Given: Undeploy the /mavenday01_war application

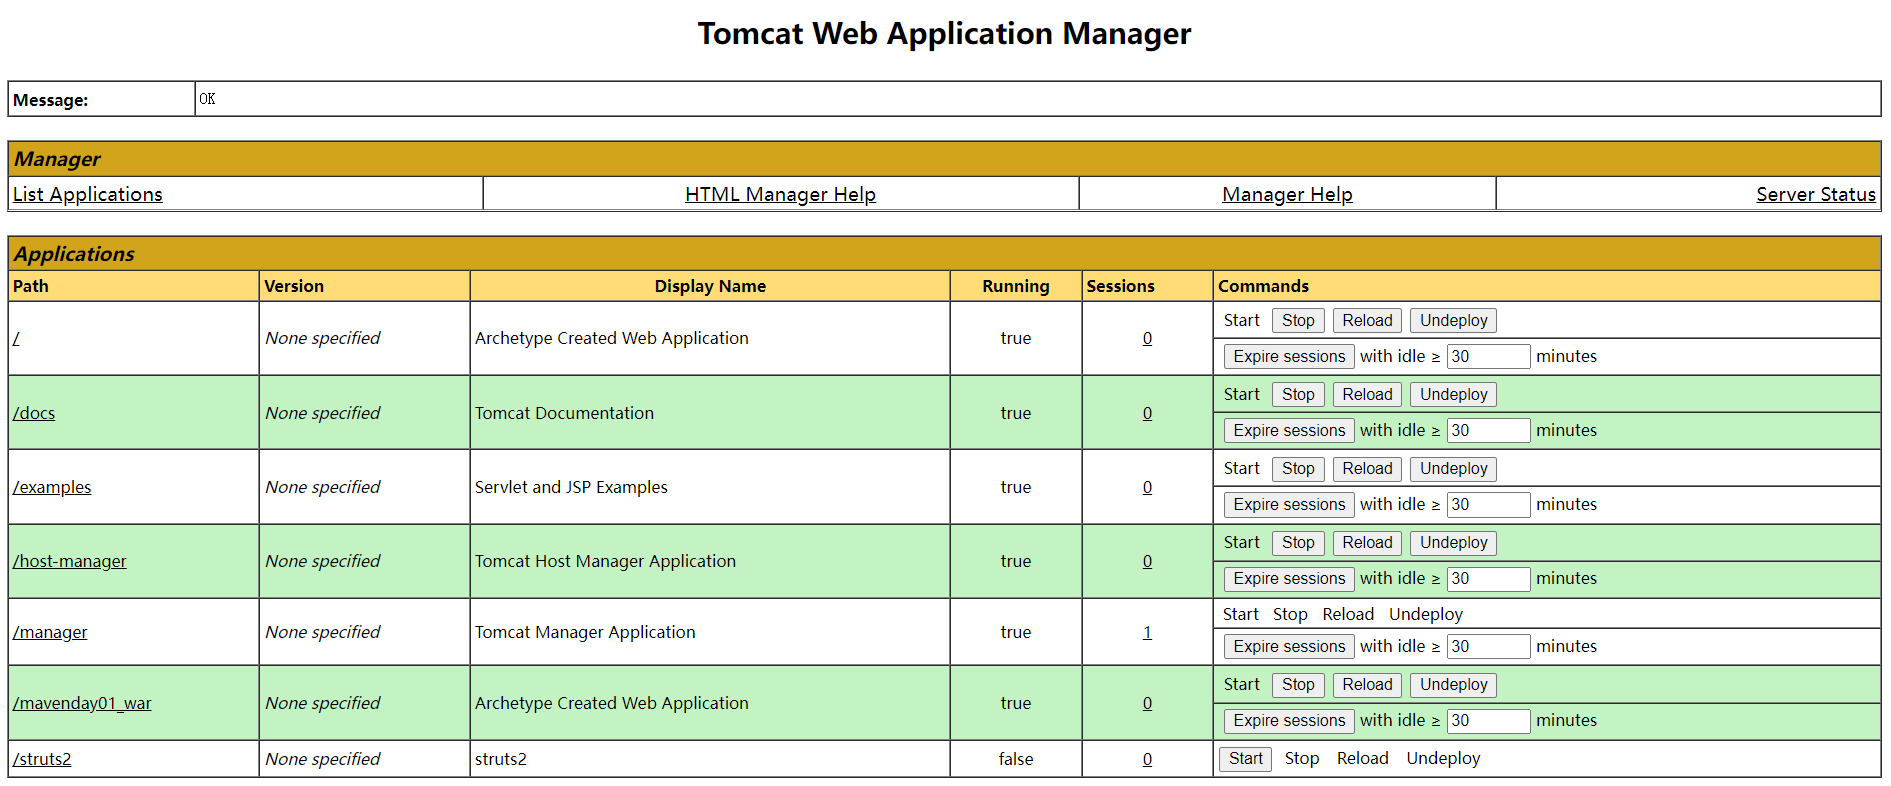Looking at the screenshot, I should click(x=1454, y=684).
